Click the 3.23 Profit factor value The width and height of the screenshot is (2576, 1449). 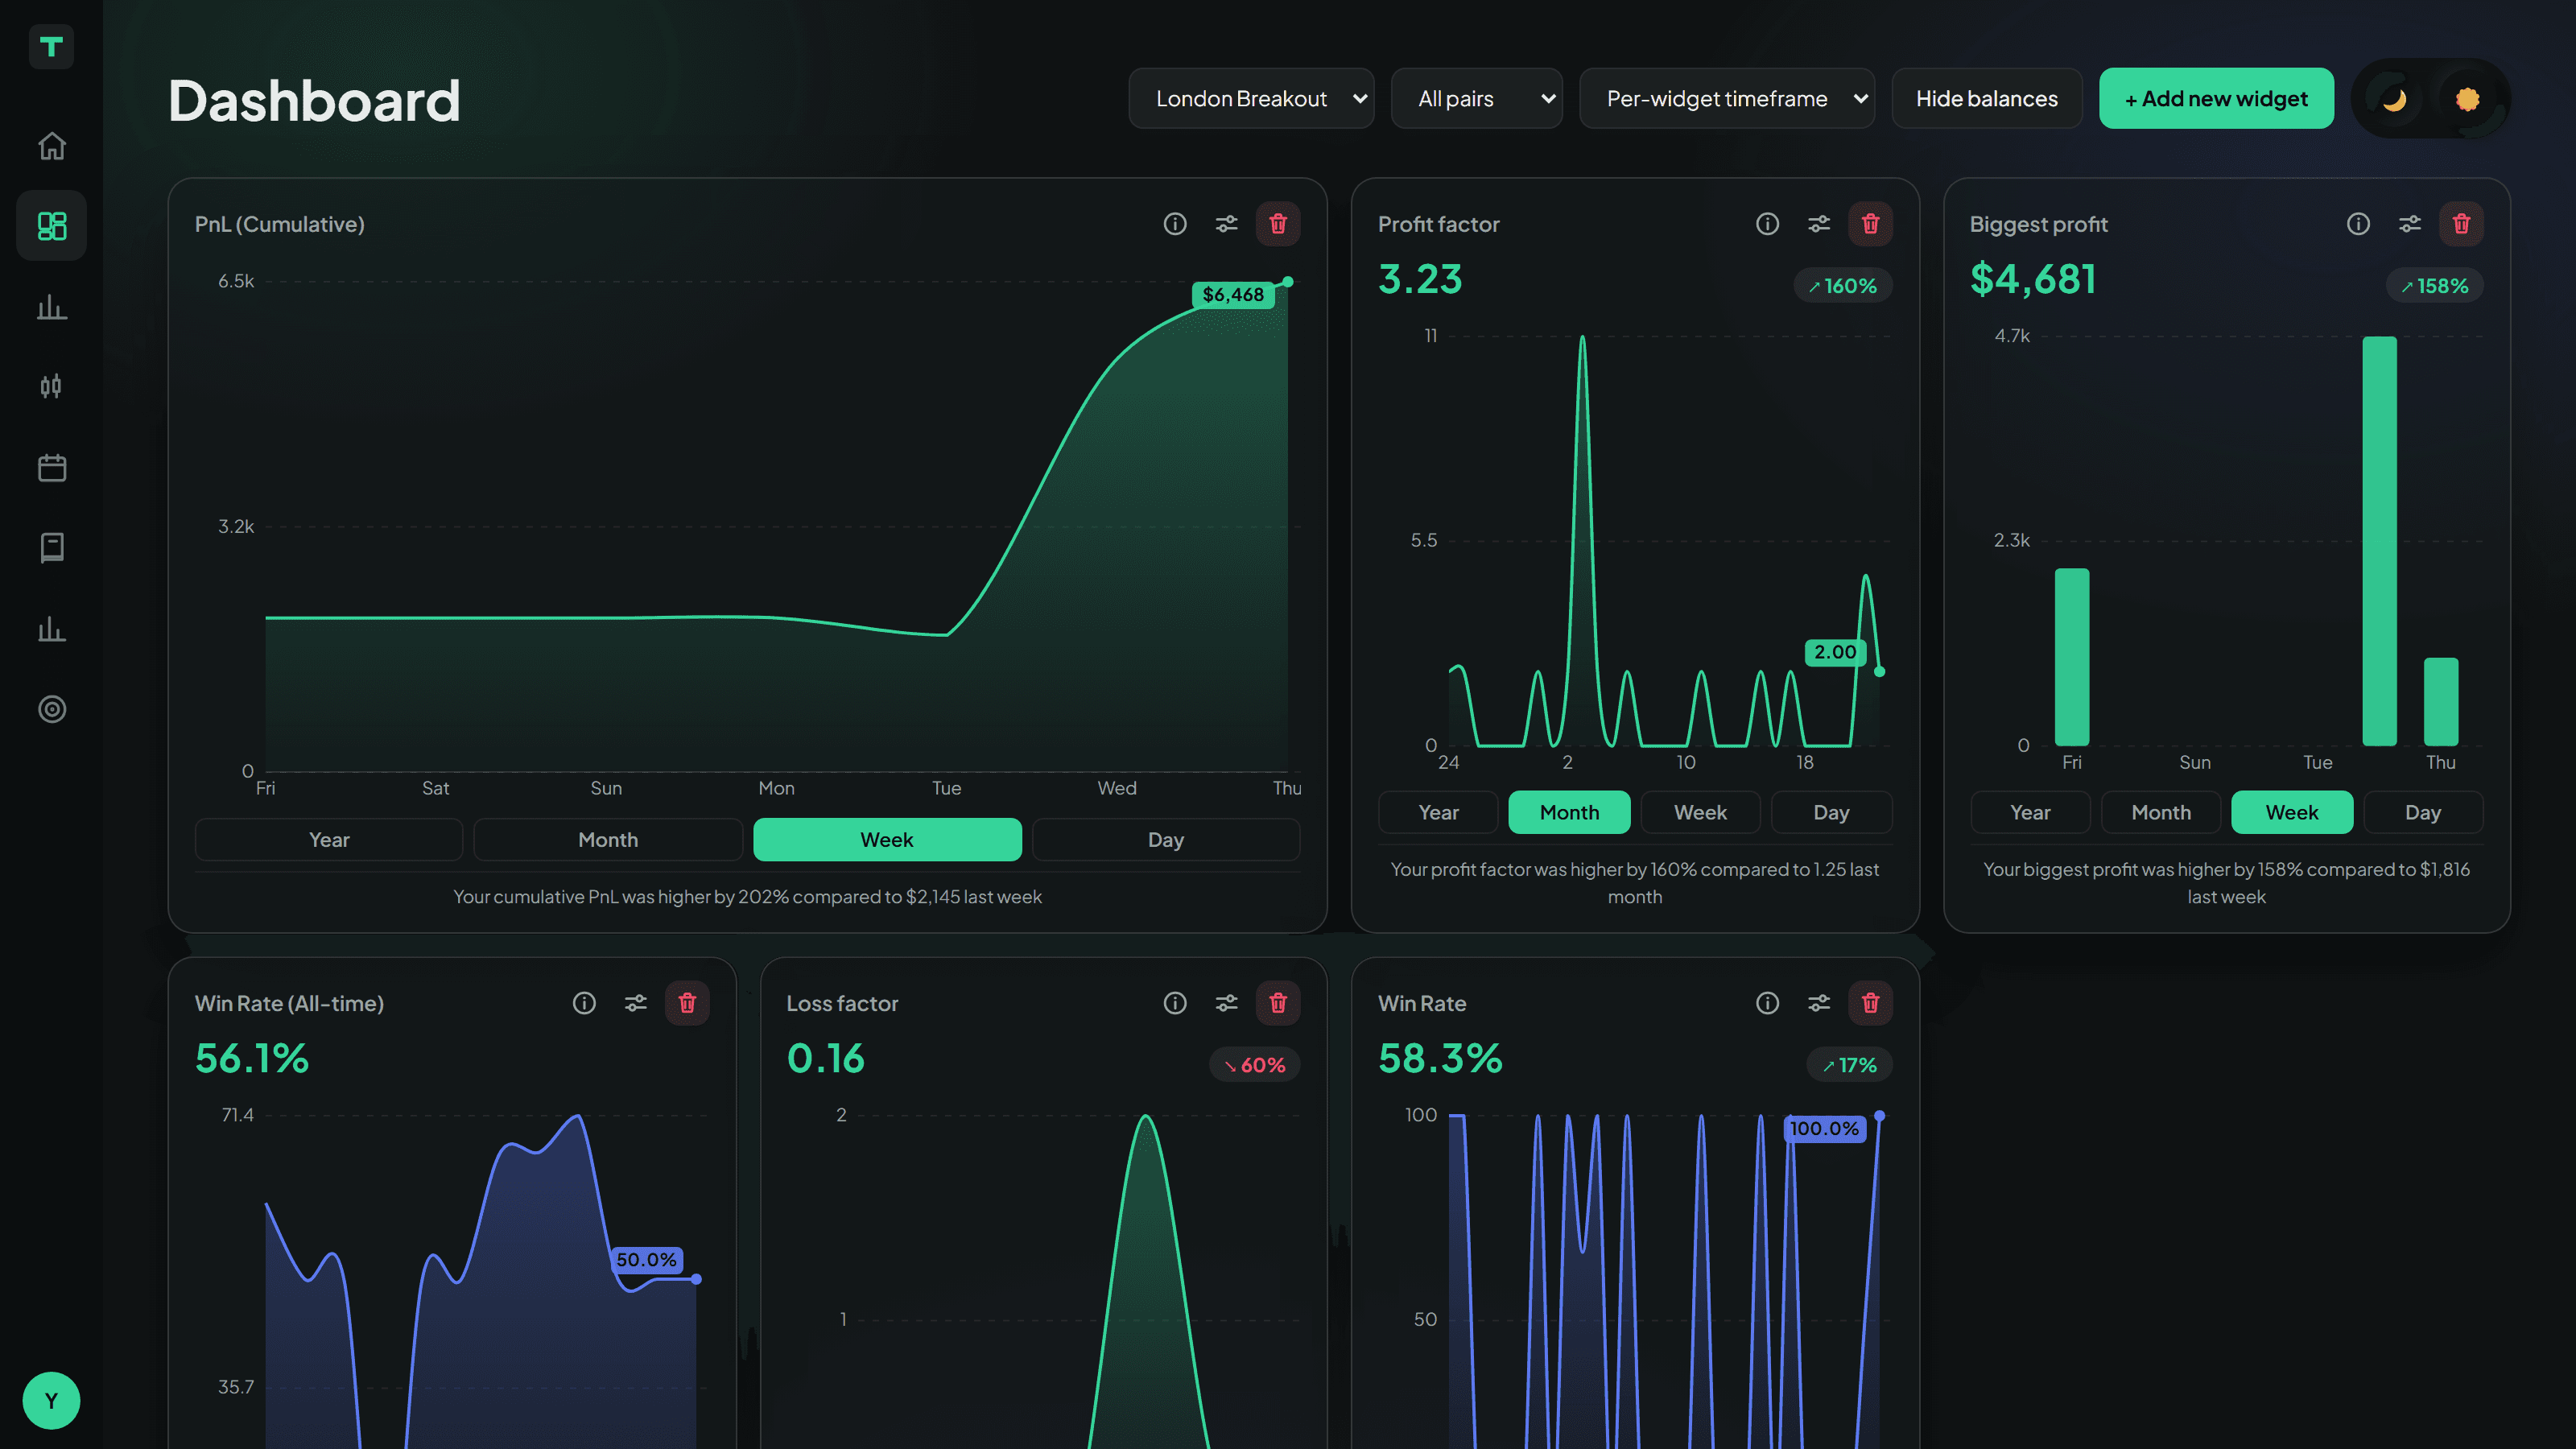[1420, 279]
